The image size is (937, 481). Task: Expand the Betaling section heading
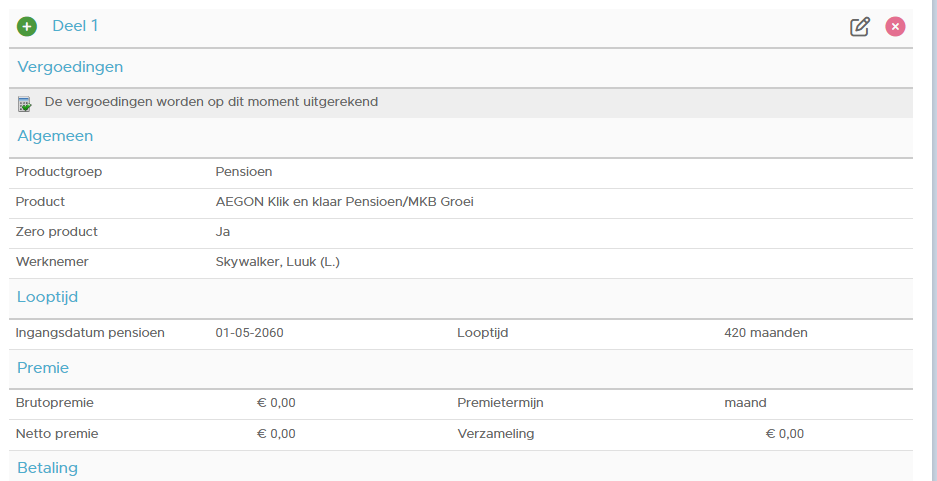pos(48,467)
